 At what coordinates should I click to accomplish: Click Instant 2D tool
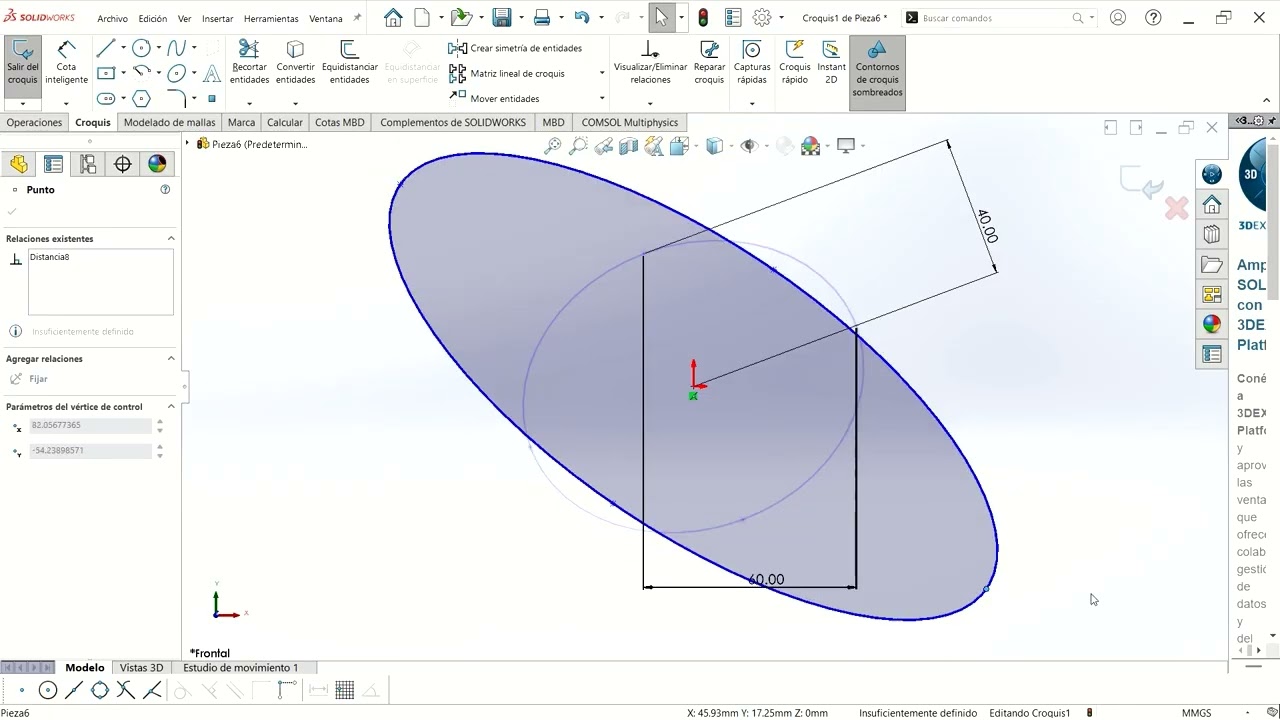(831, 63)
